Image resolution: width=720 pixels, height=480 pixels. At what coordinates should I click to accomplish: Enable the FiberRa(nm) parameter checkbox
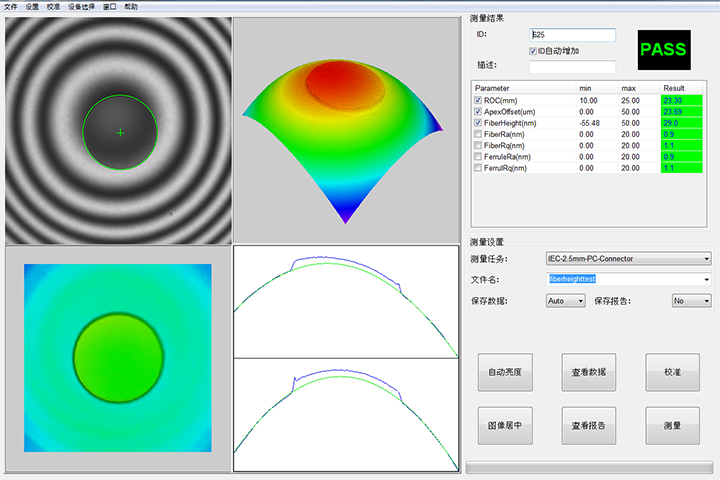coord(478,134)
